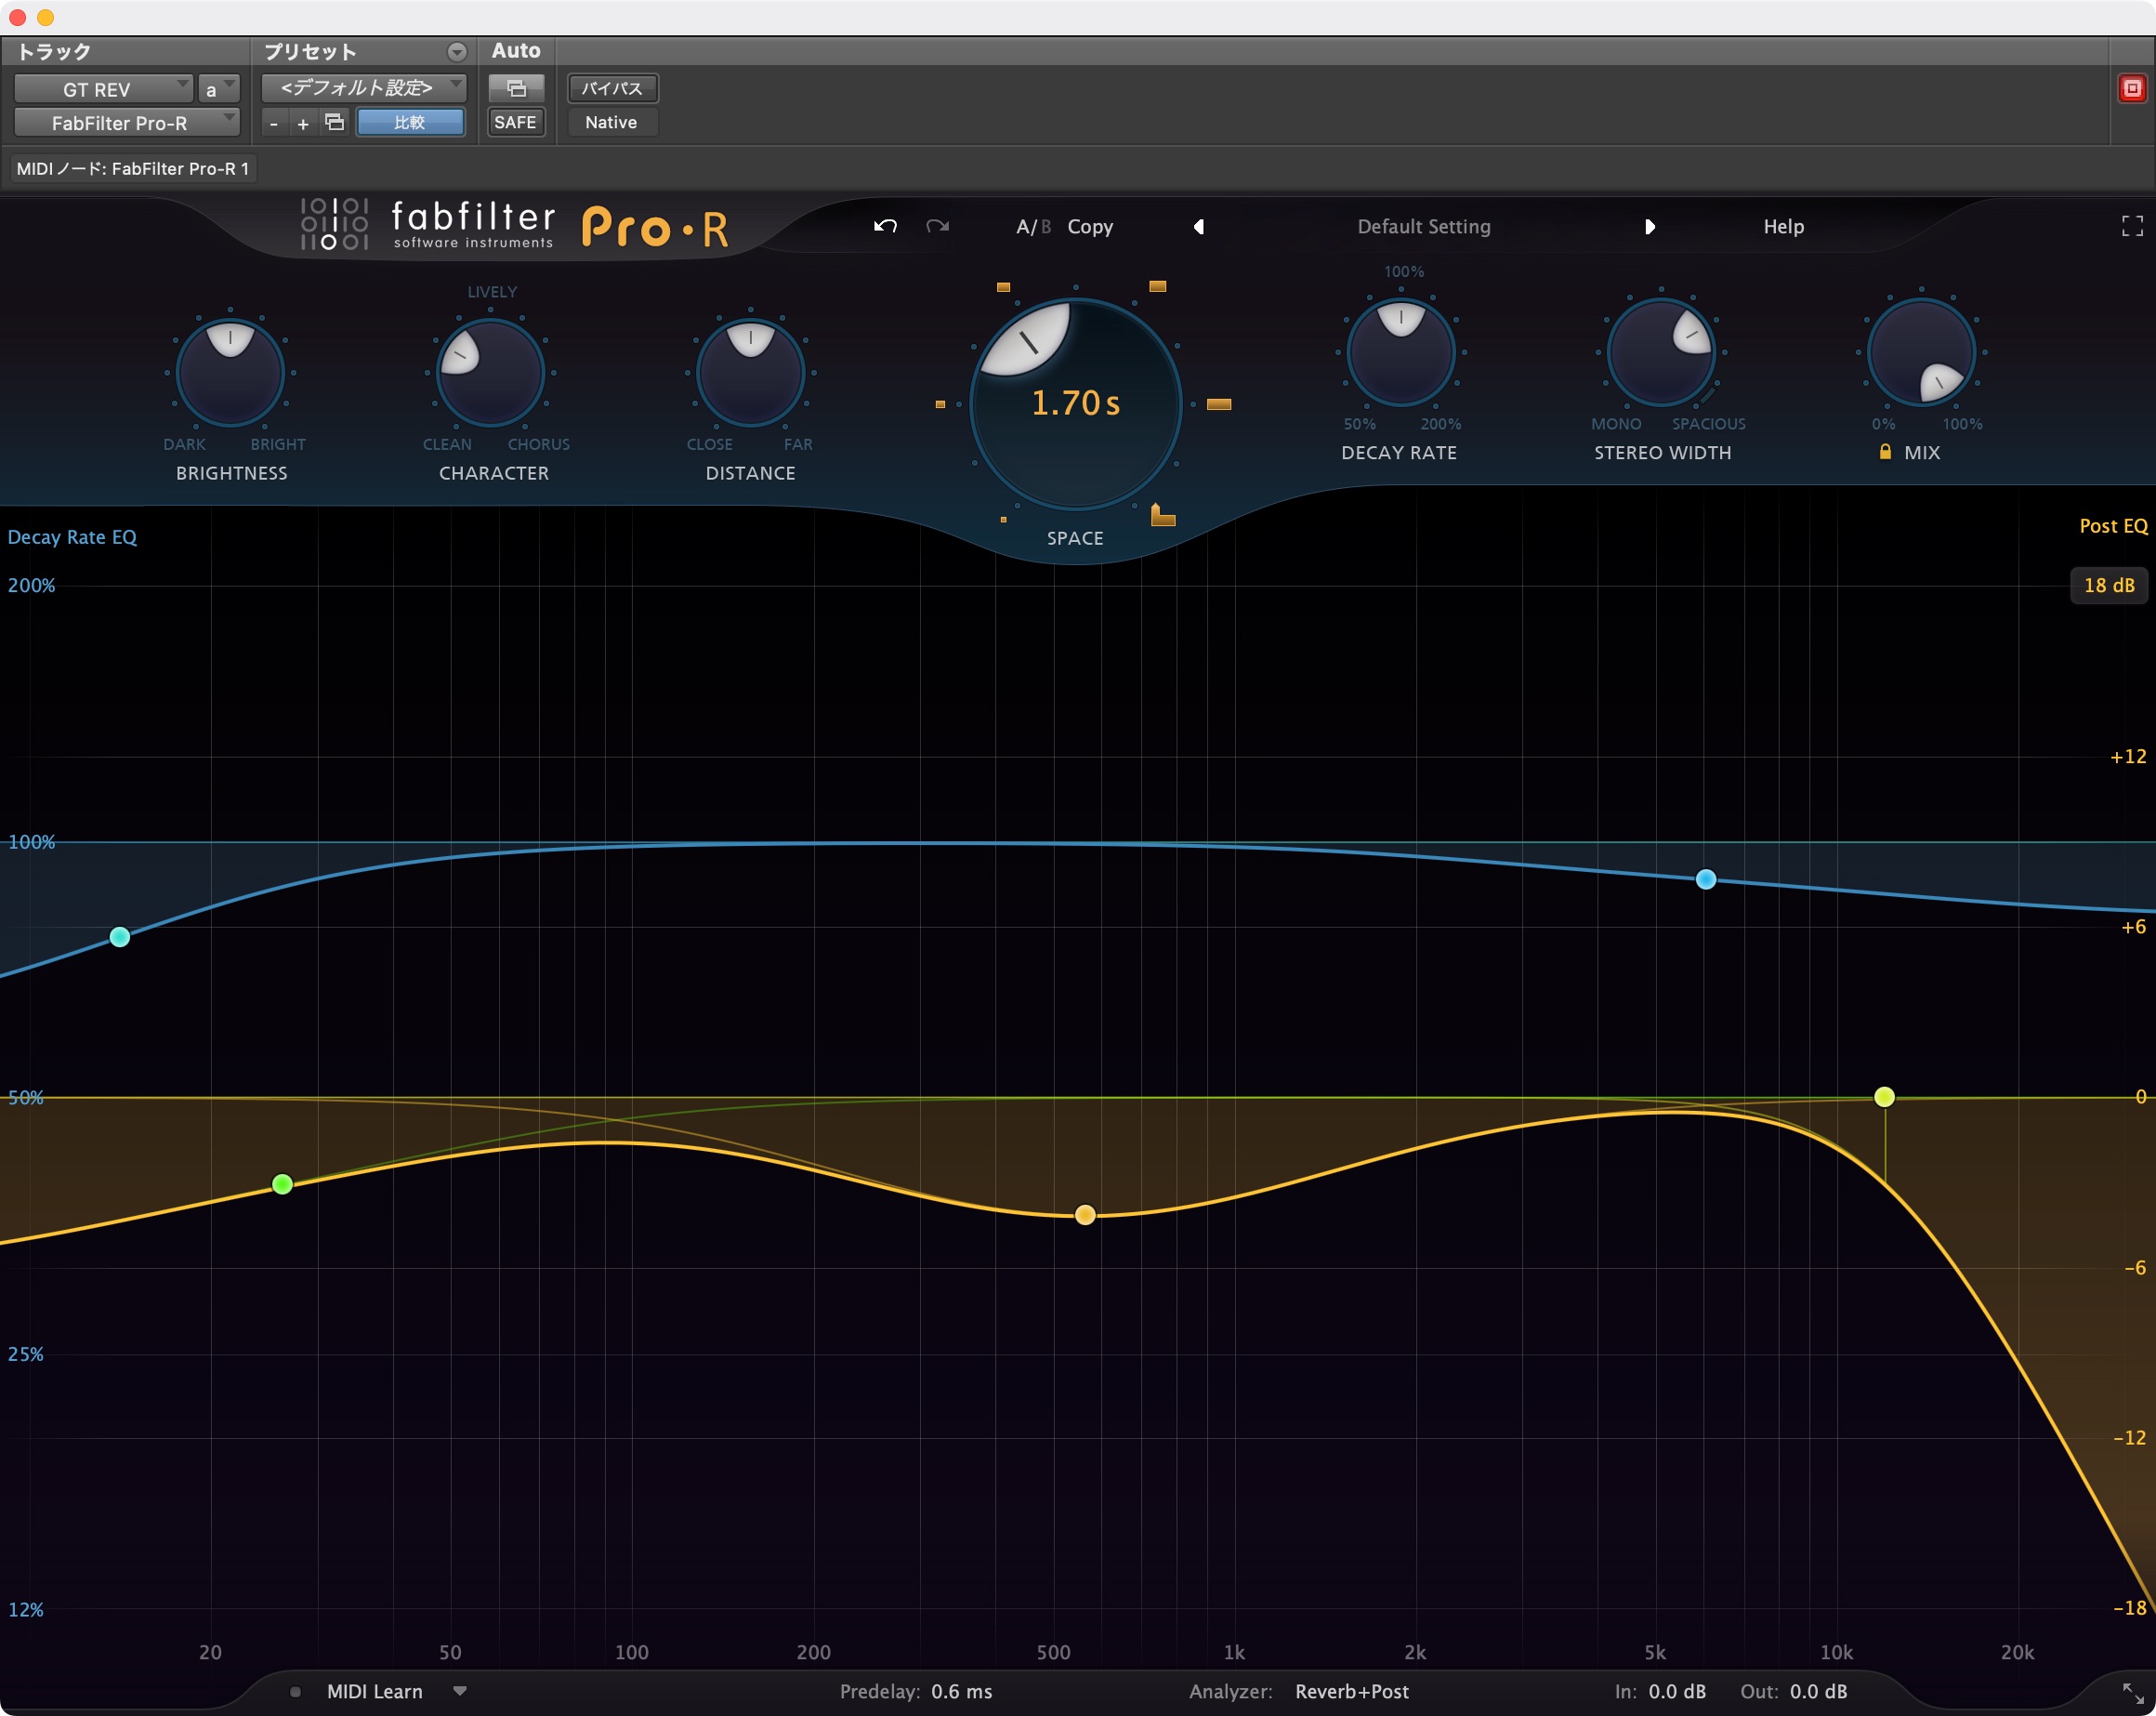Screen dimensions: 2156x1716
Task: Click the red target button at top right
Action: click(2132, 88)
